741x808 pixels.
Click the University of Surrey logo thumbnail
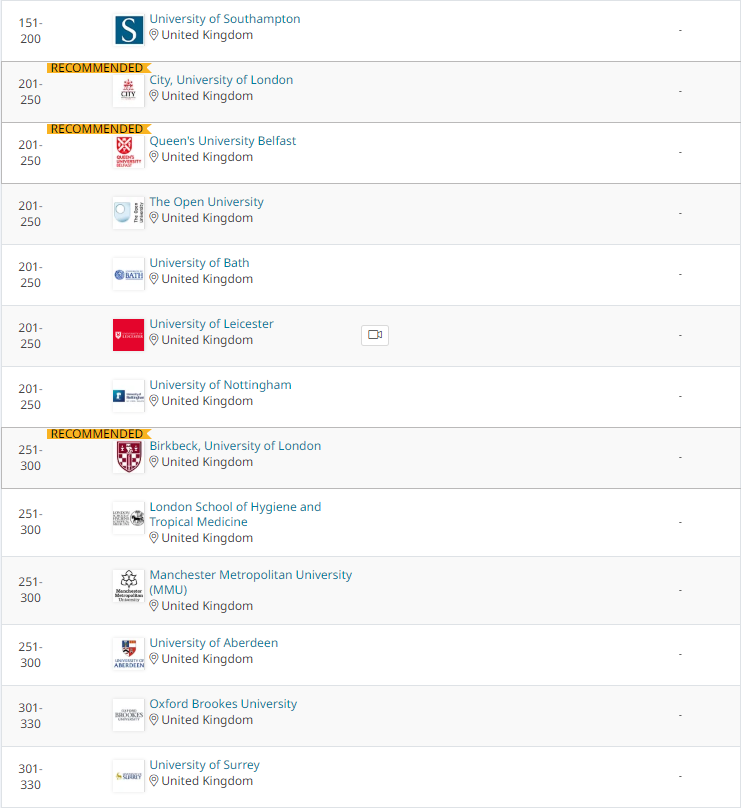[128, 776]
